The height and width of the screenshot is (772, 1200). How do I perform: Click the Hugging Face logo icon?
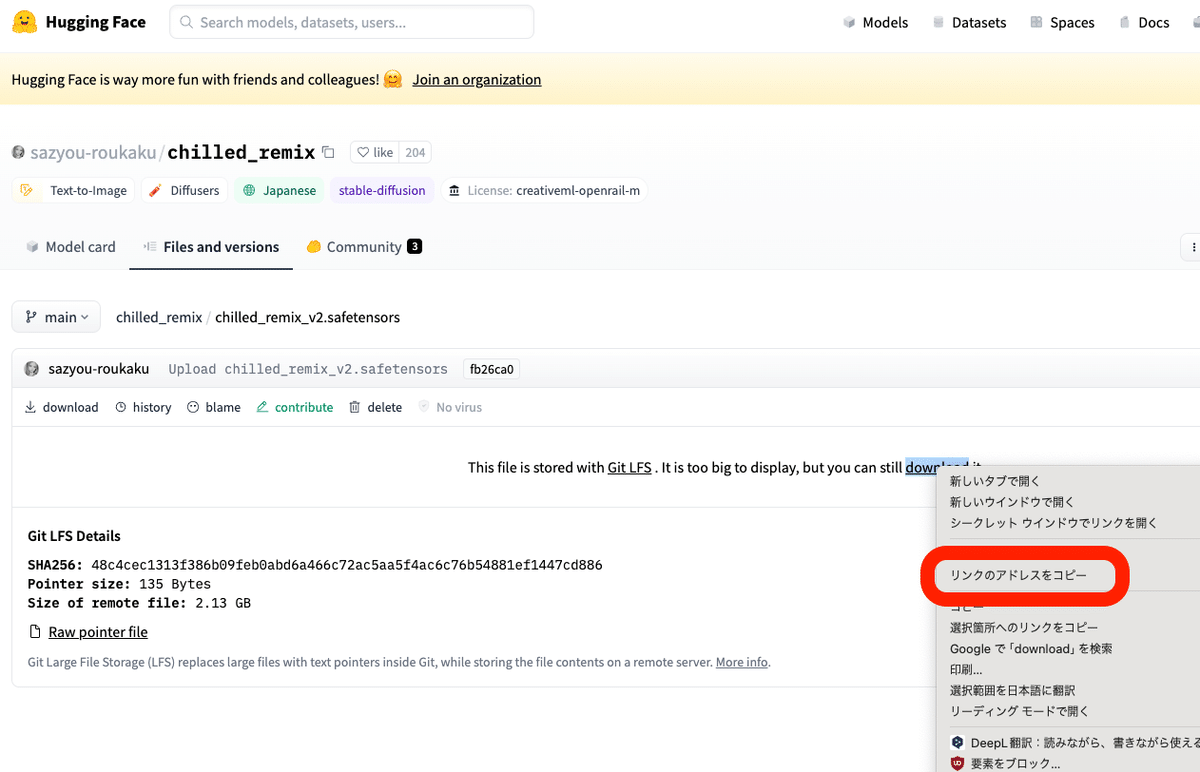25,22
